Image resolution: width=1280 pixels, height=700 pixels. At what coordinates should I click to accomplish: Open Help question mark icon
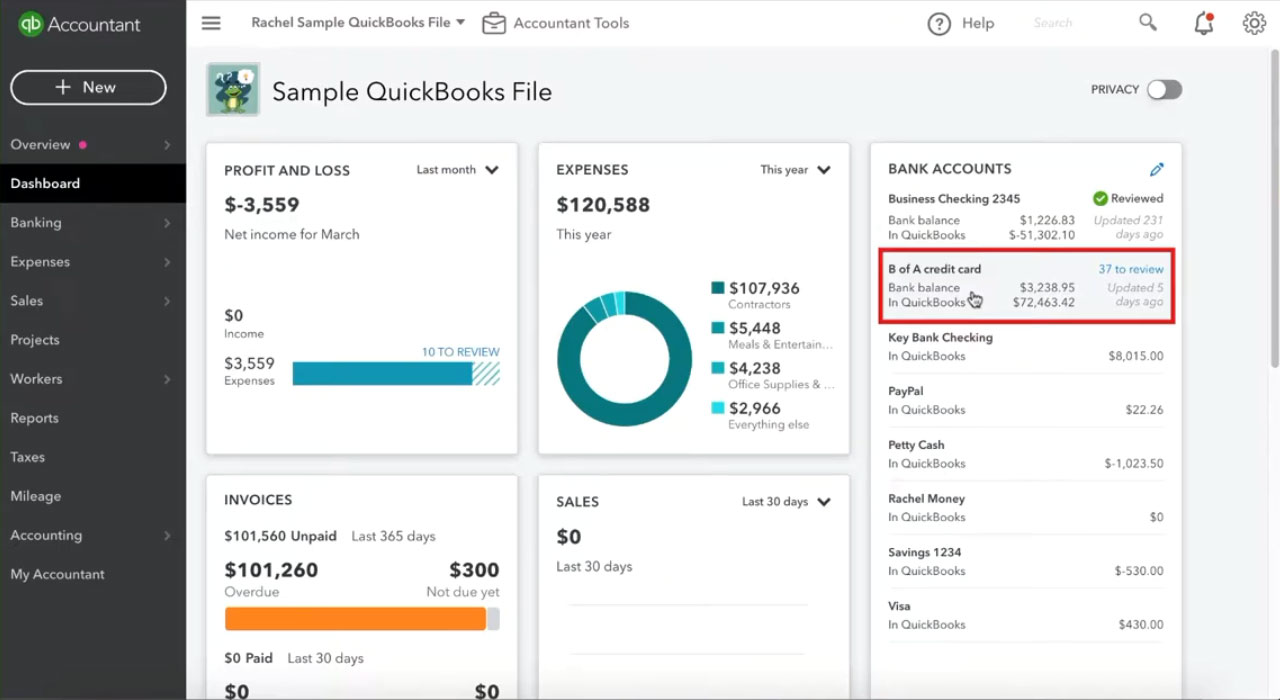tap(939, 23)
